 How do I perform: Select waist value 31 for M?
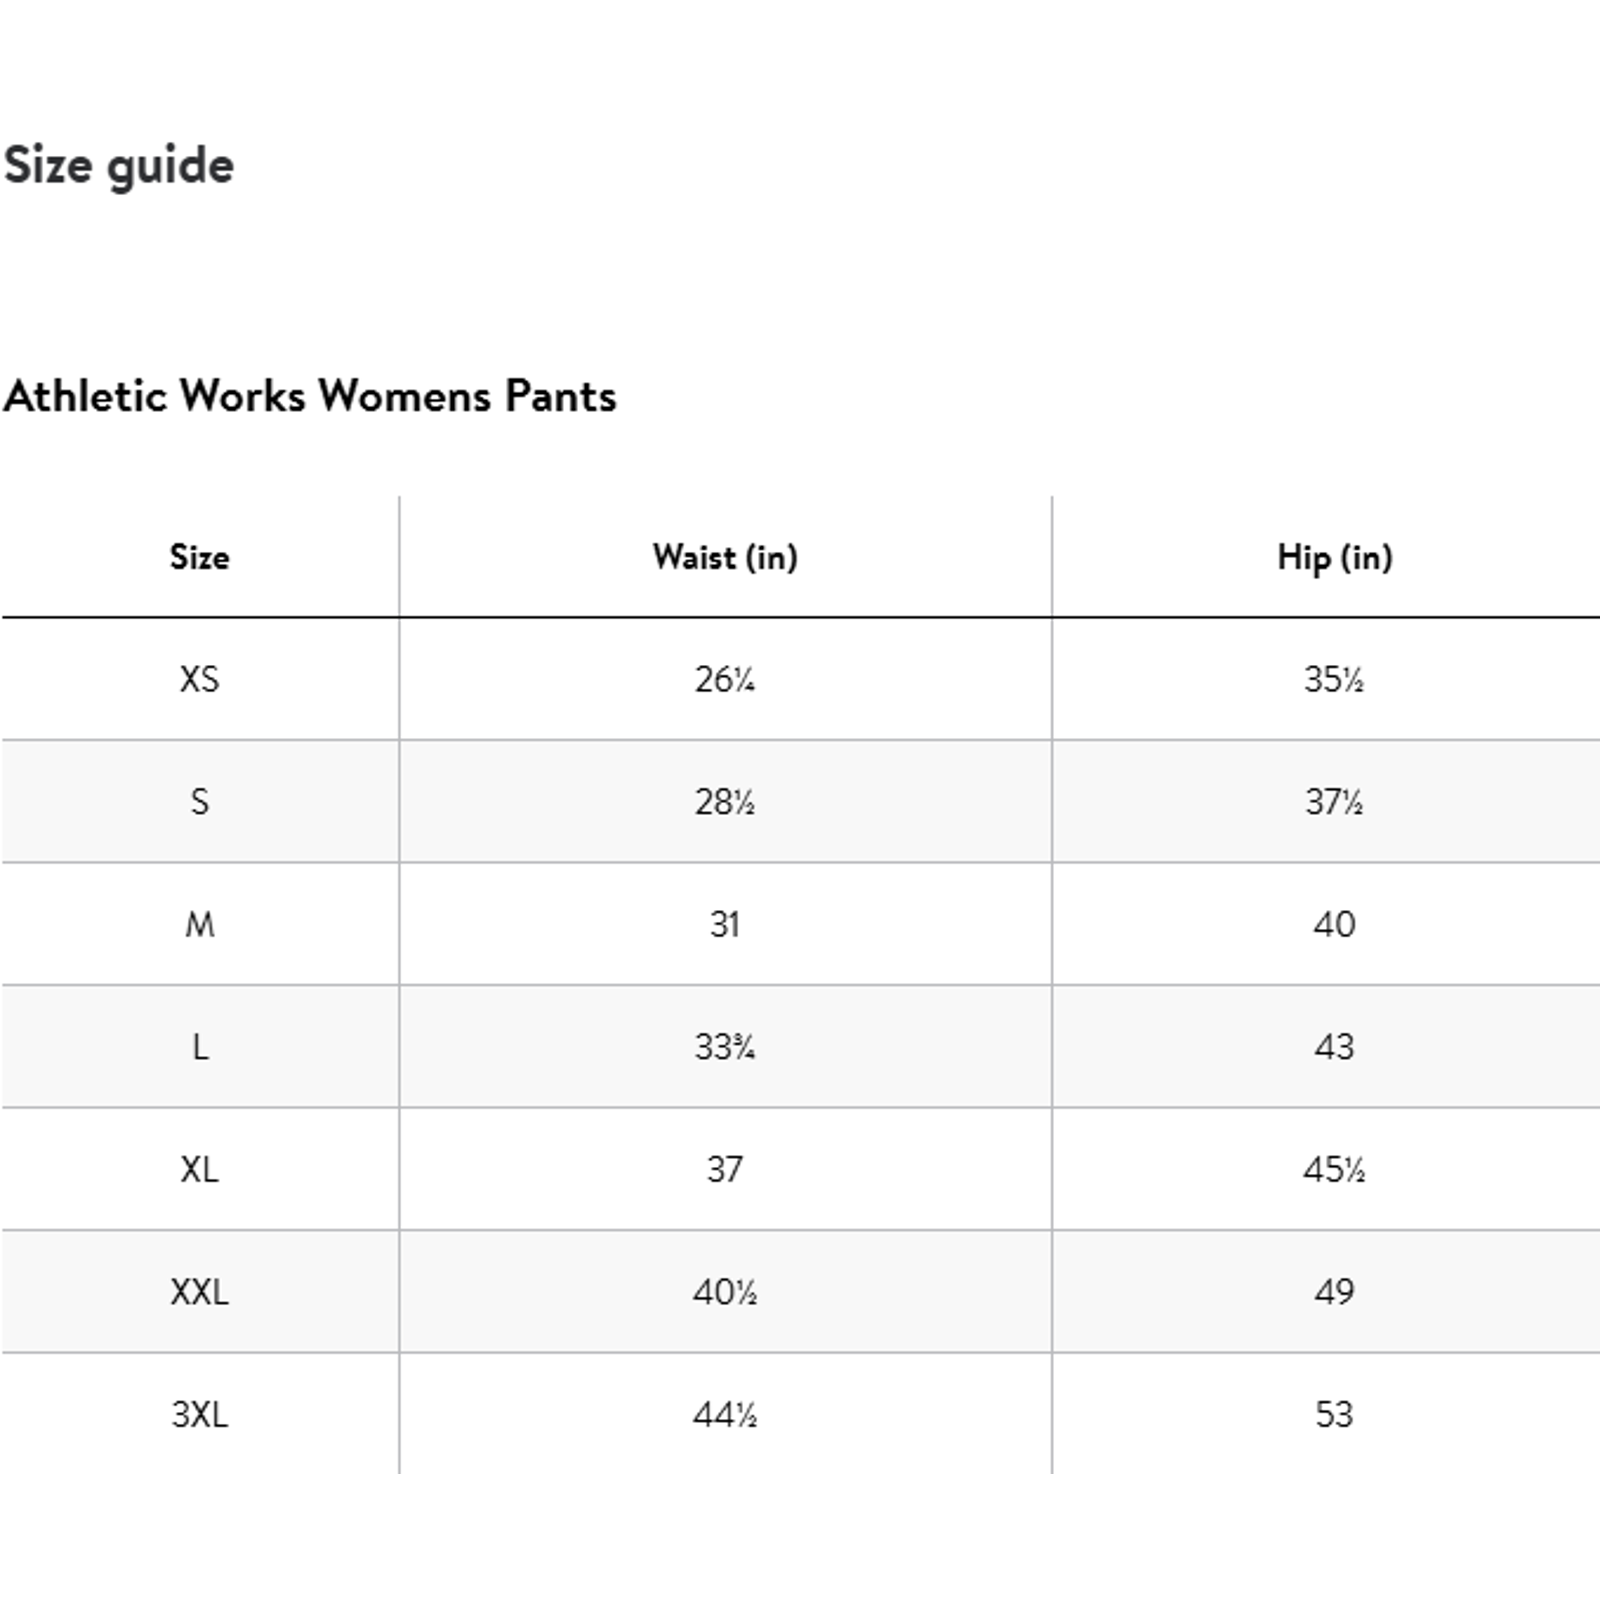tap(725, 924)
